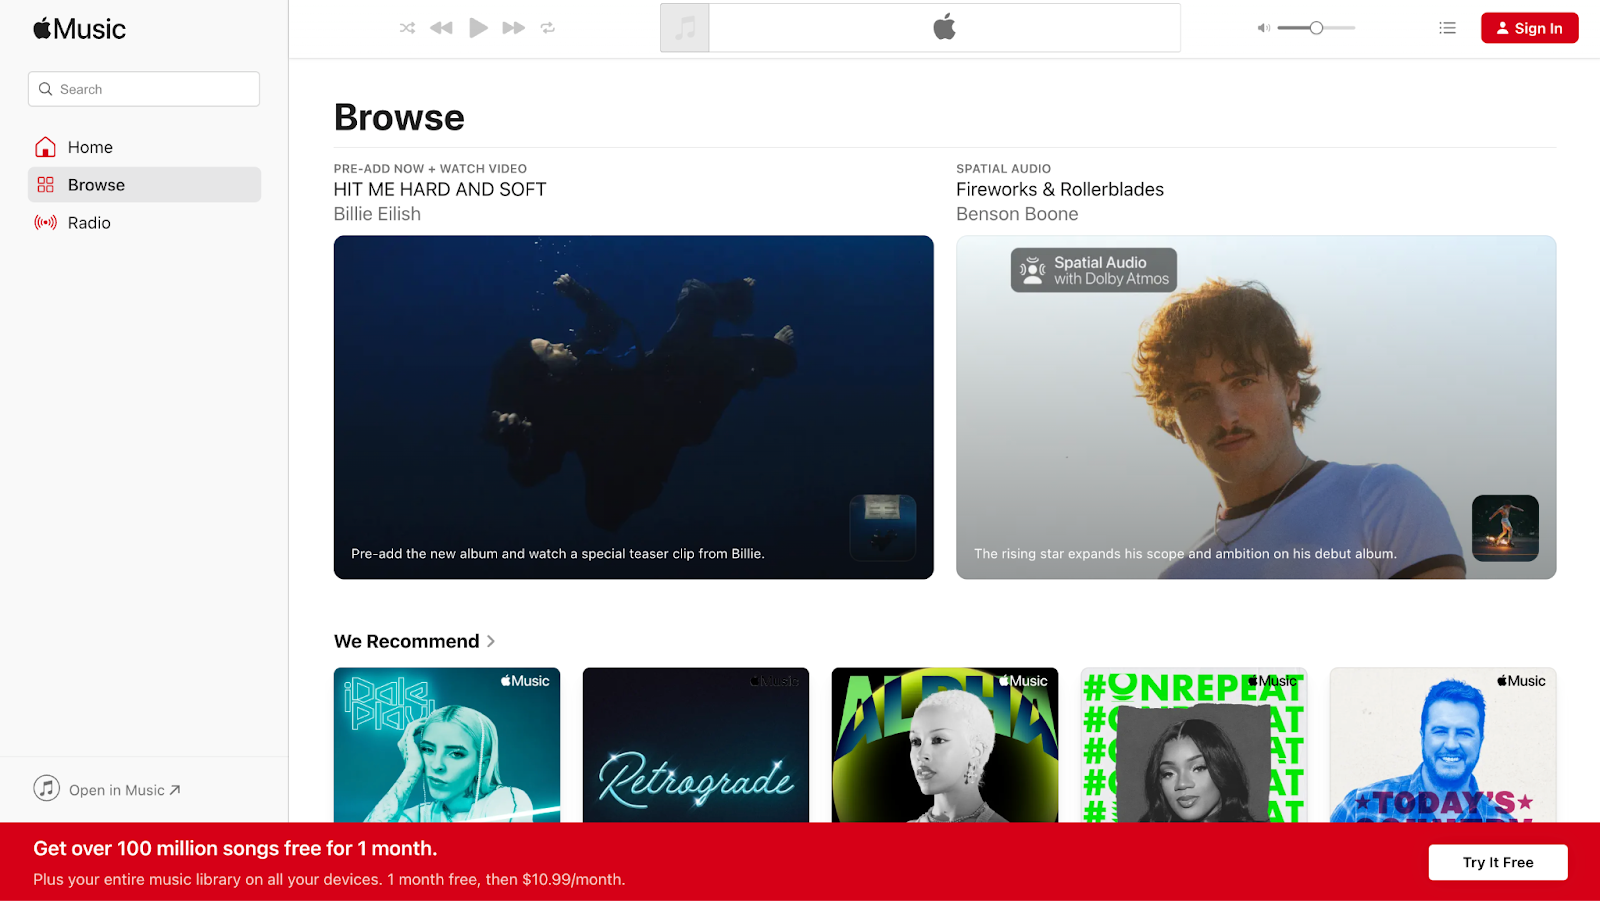Viewport: 1600px width, 901px height.
Task: Click small album thumbnail on Billie banner
Action: 883,528
